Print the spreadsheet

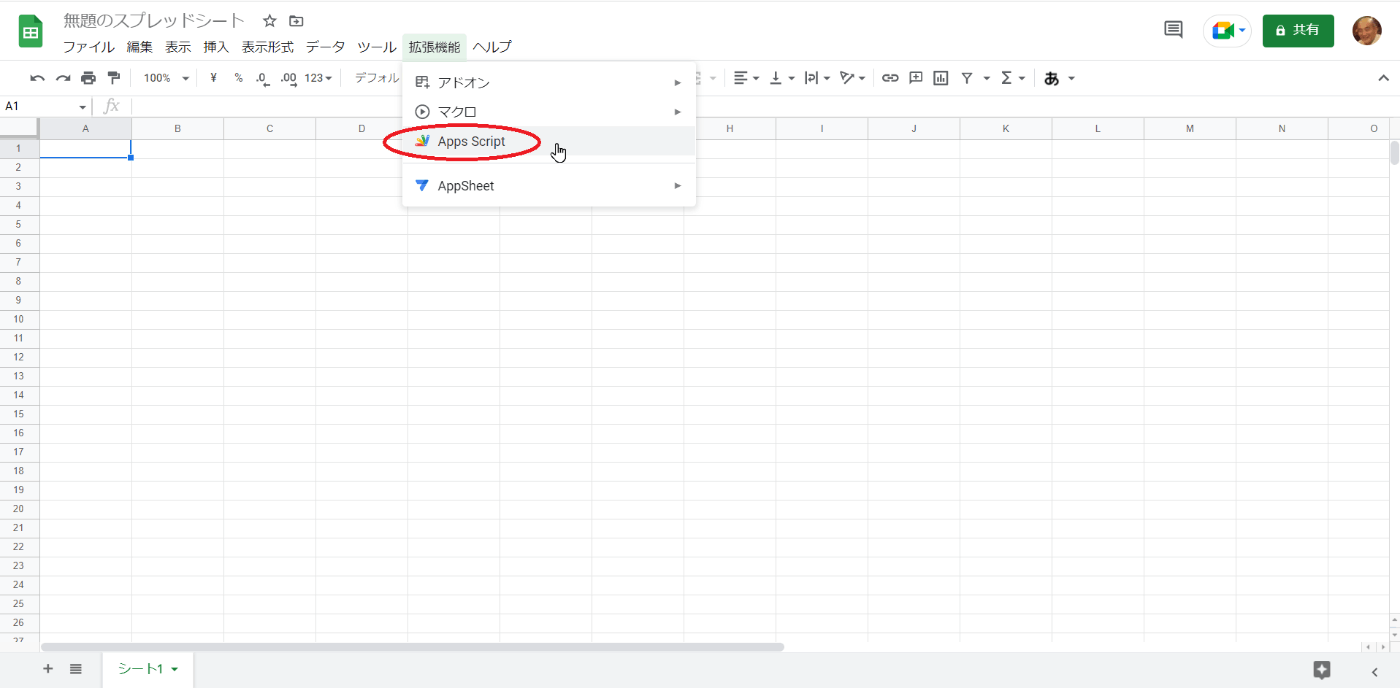pyautogui.click(x=88, y=78)
